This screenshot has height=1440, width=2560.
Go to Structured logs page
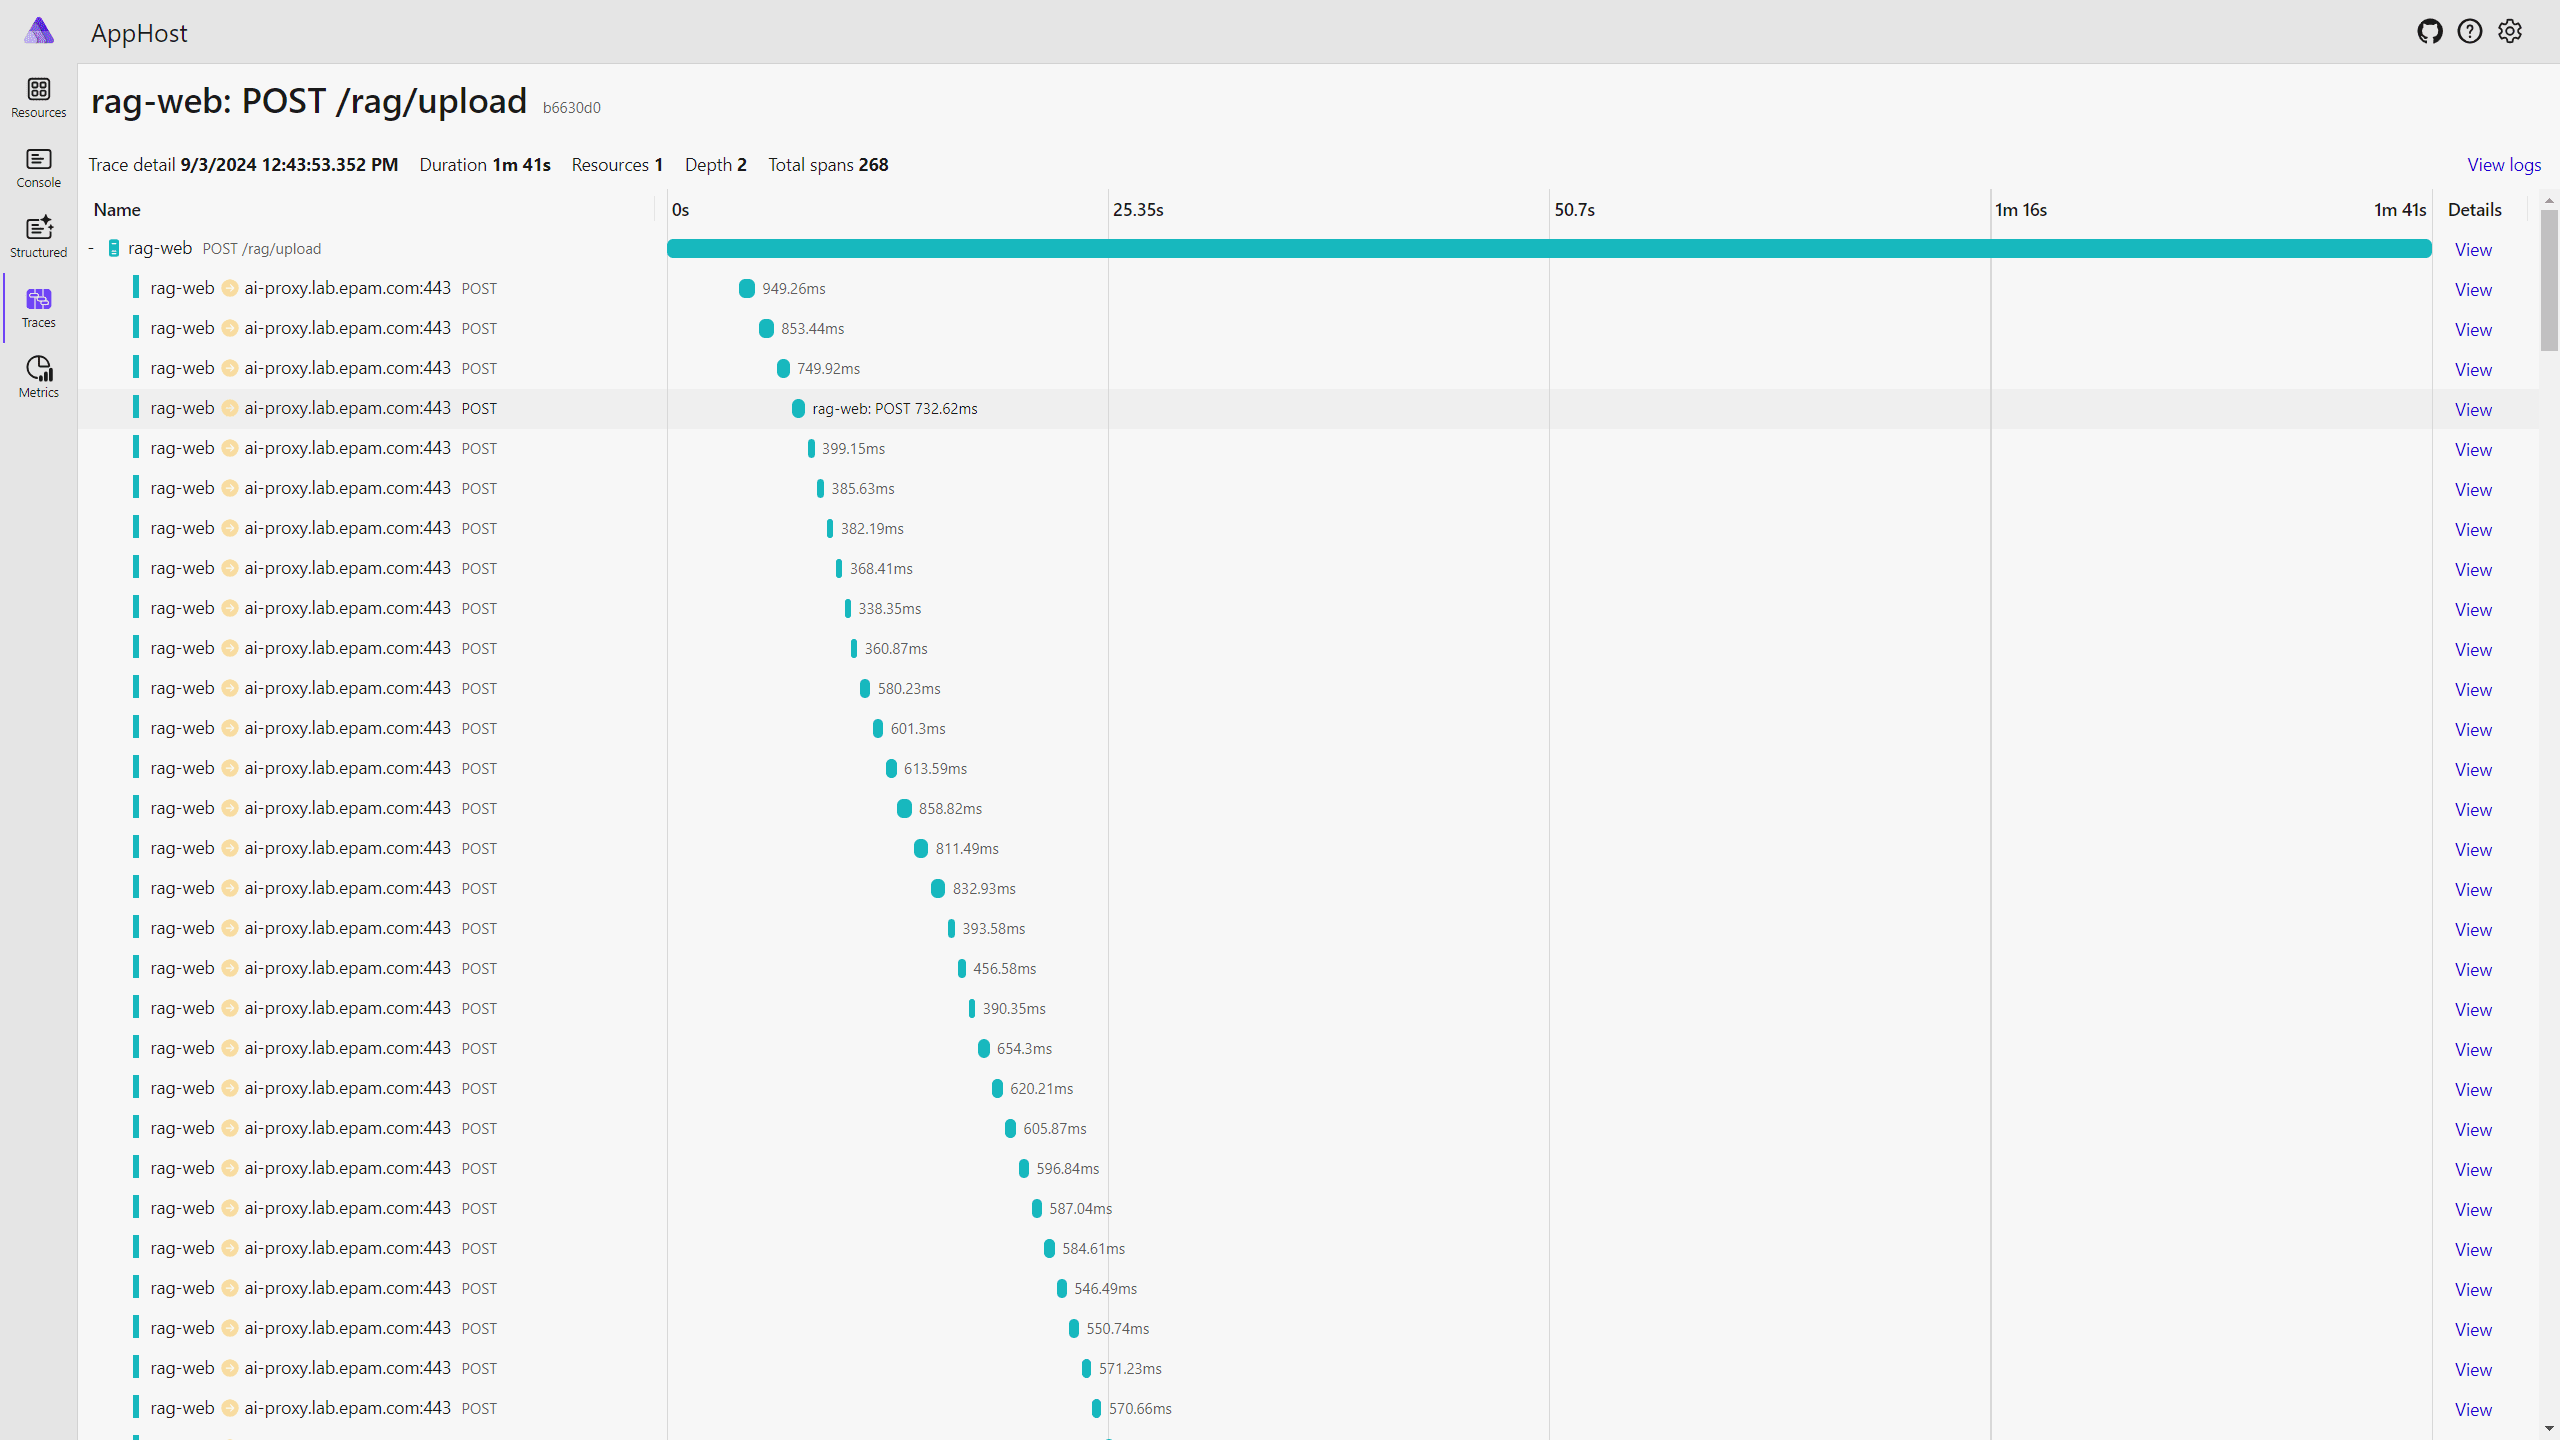(38, 238)
